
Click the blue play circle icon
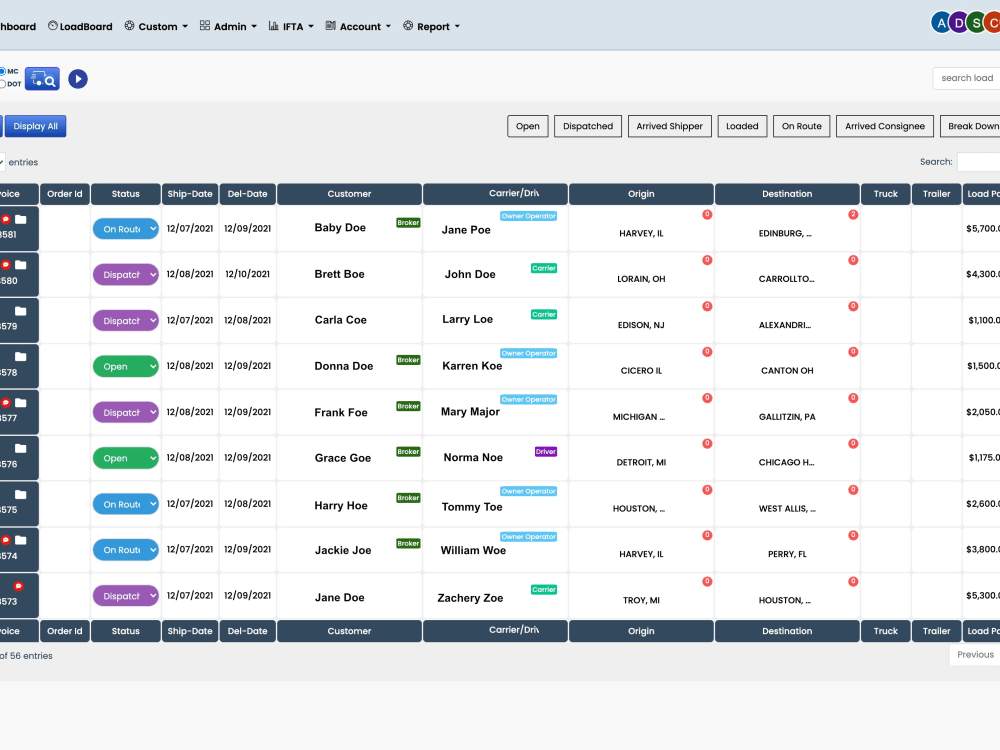(78, 79)
